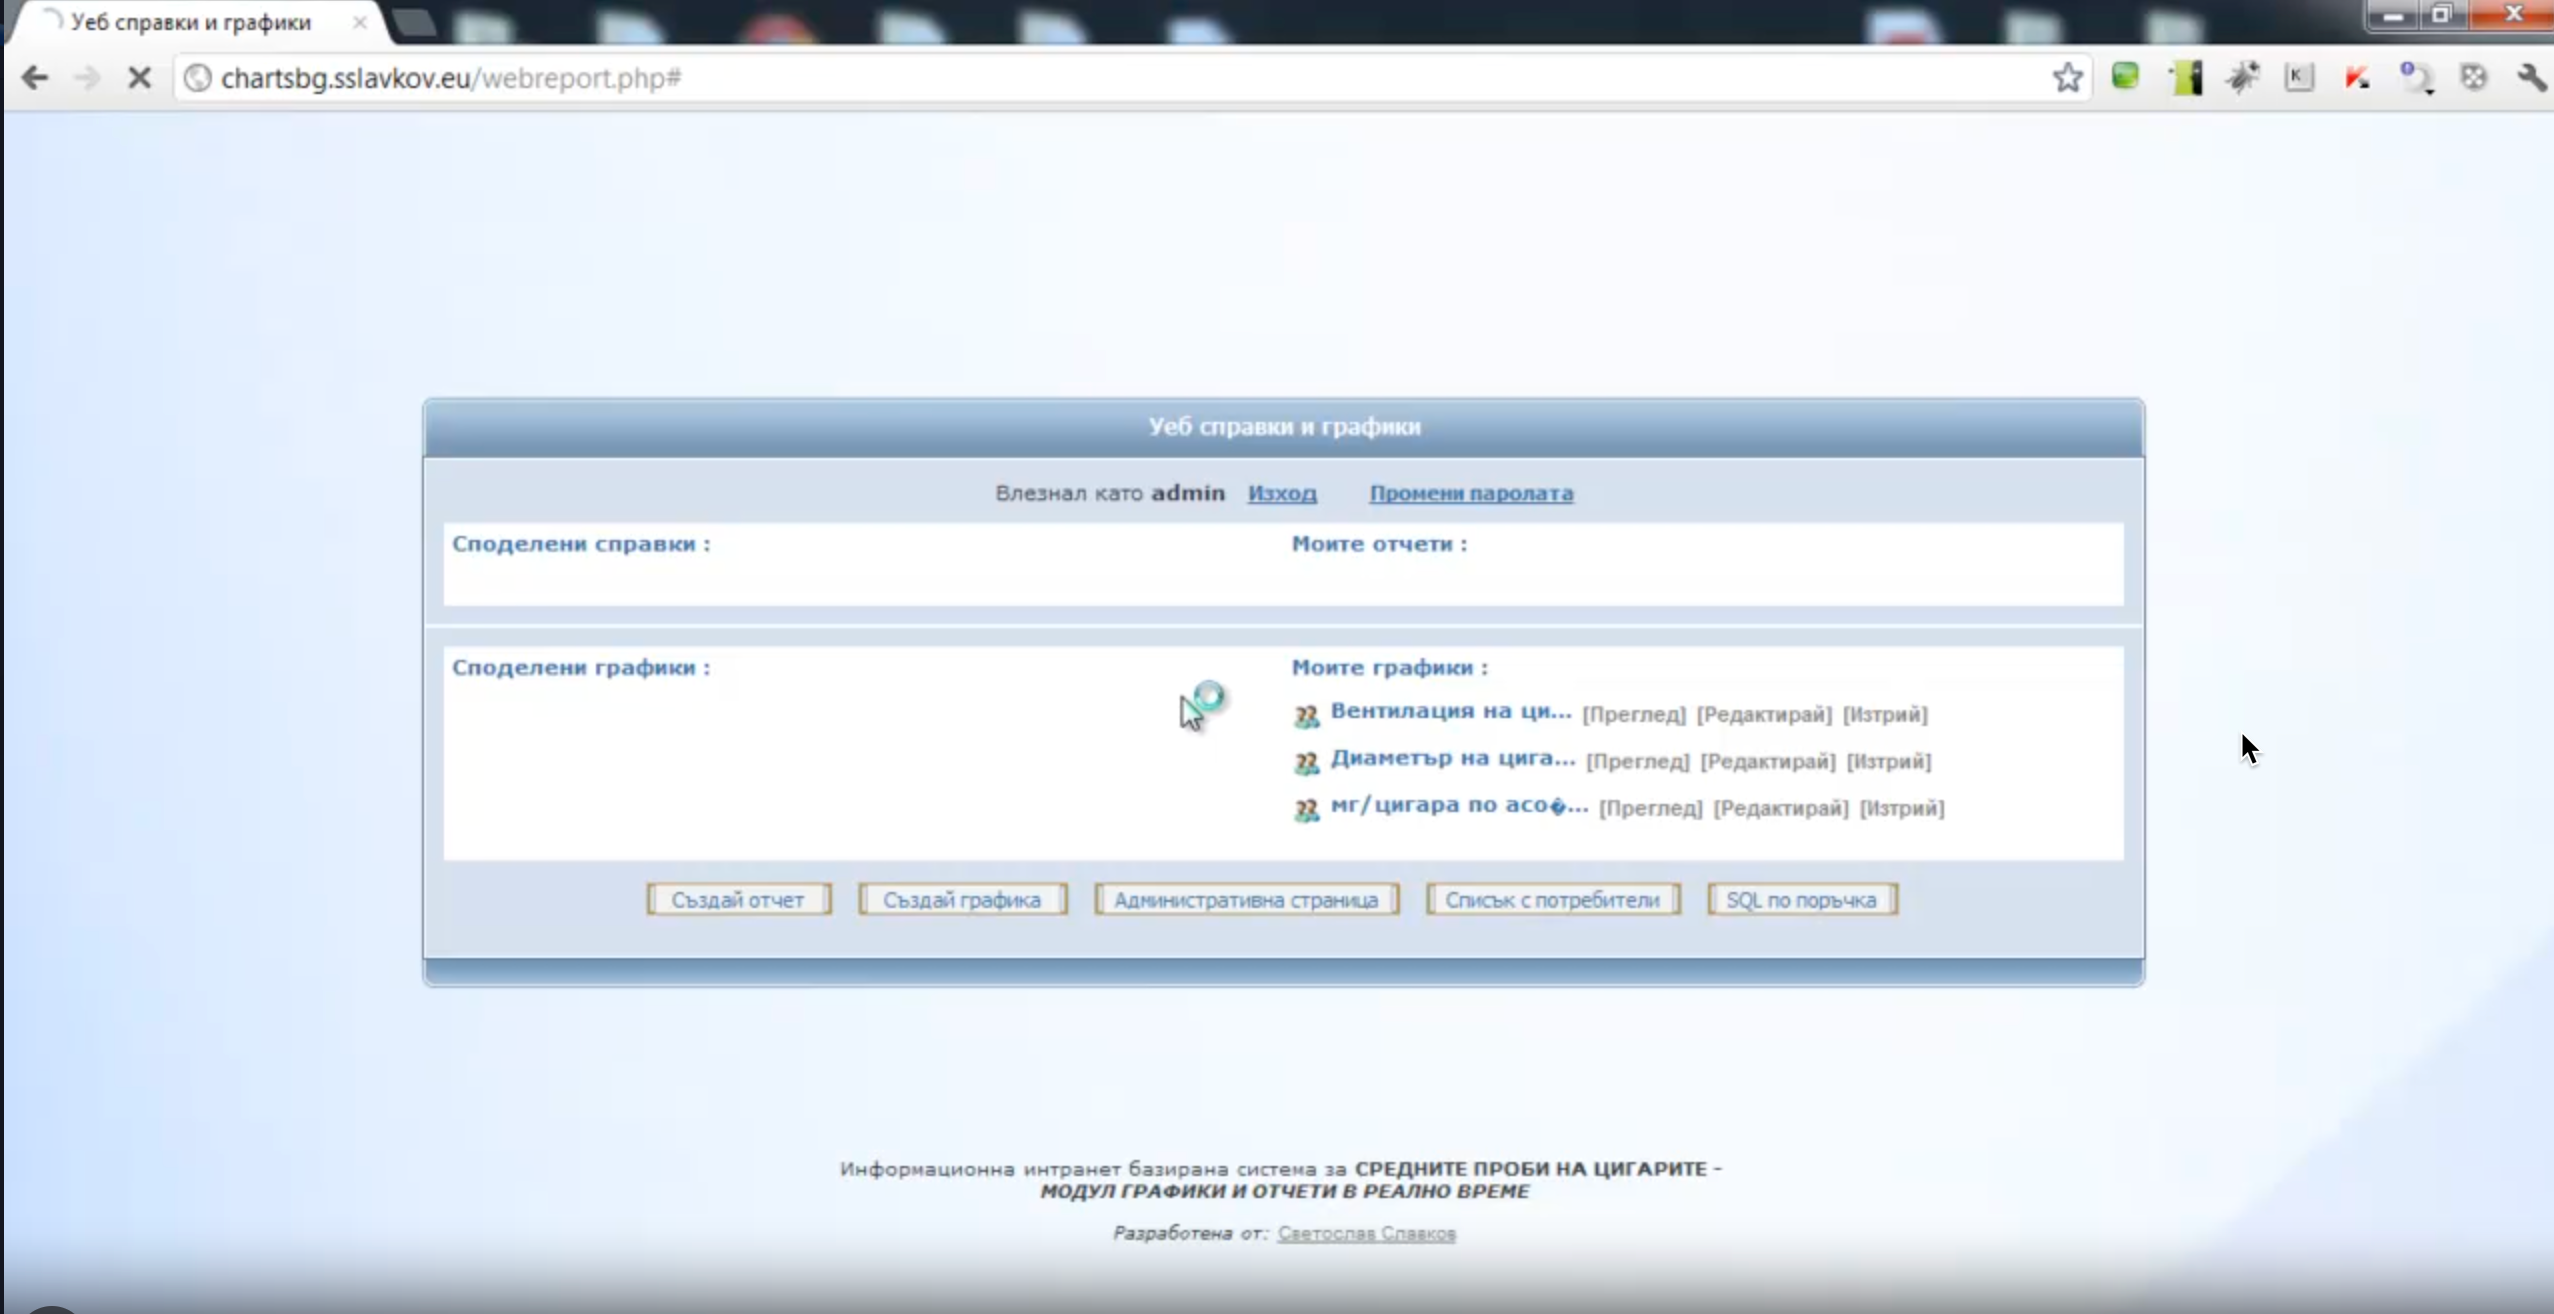This screenshot has width=2554, height=1314.
Task: Click shared icon beside мг/цигара по асо...
Action: tap(1306, 809)
